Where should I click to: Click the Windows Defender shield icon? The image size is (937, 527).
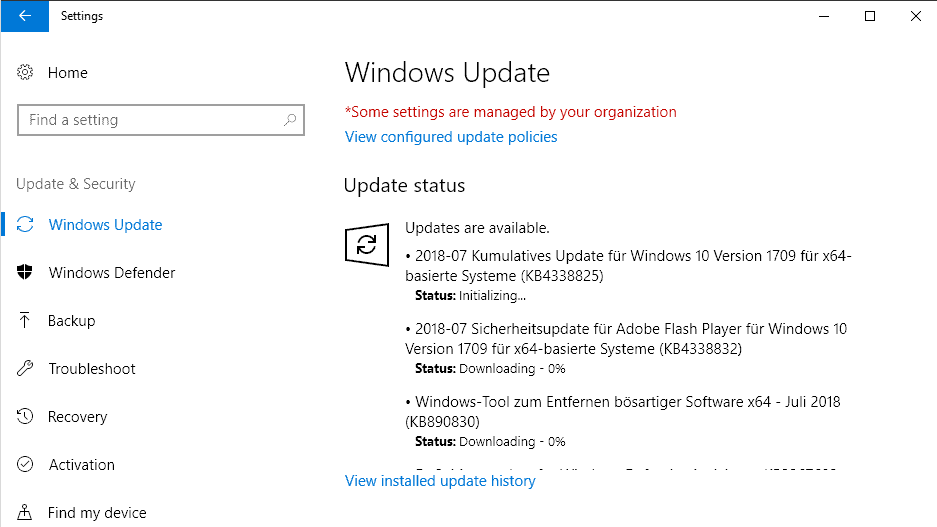[x=25, y=272]
